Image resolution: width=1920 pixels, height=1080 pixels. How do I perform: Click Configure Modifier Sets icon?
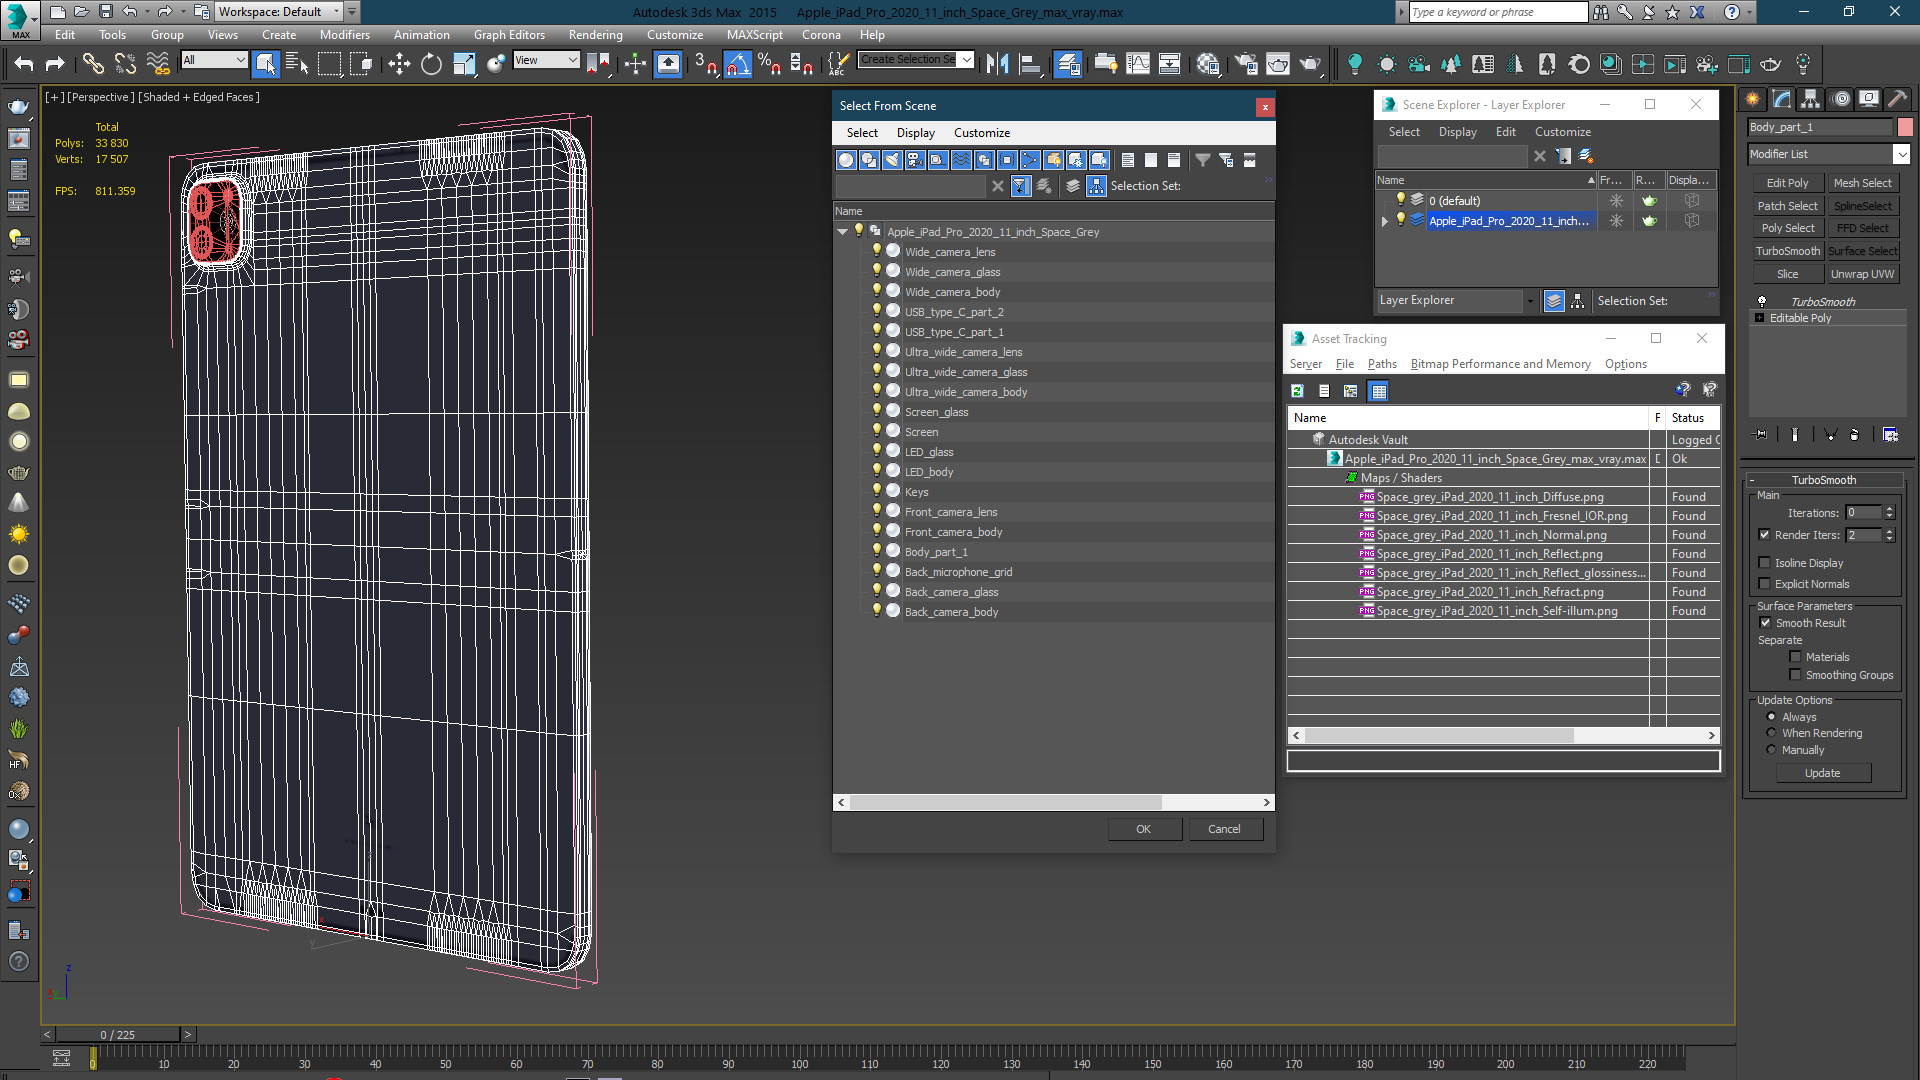1890,435
